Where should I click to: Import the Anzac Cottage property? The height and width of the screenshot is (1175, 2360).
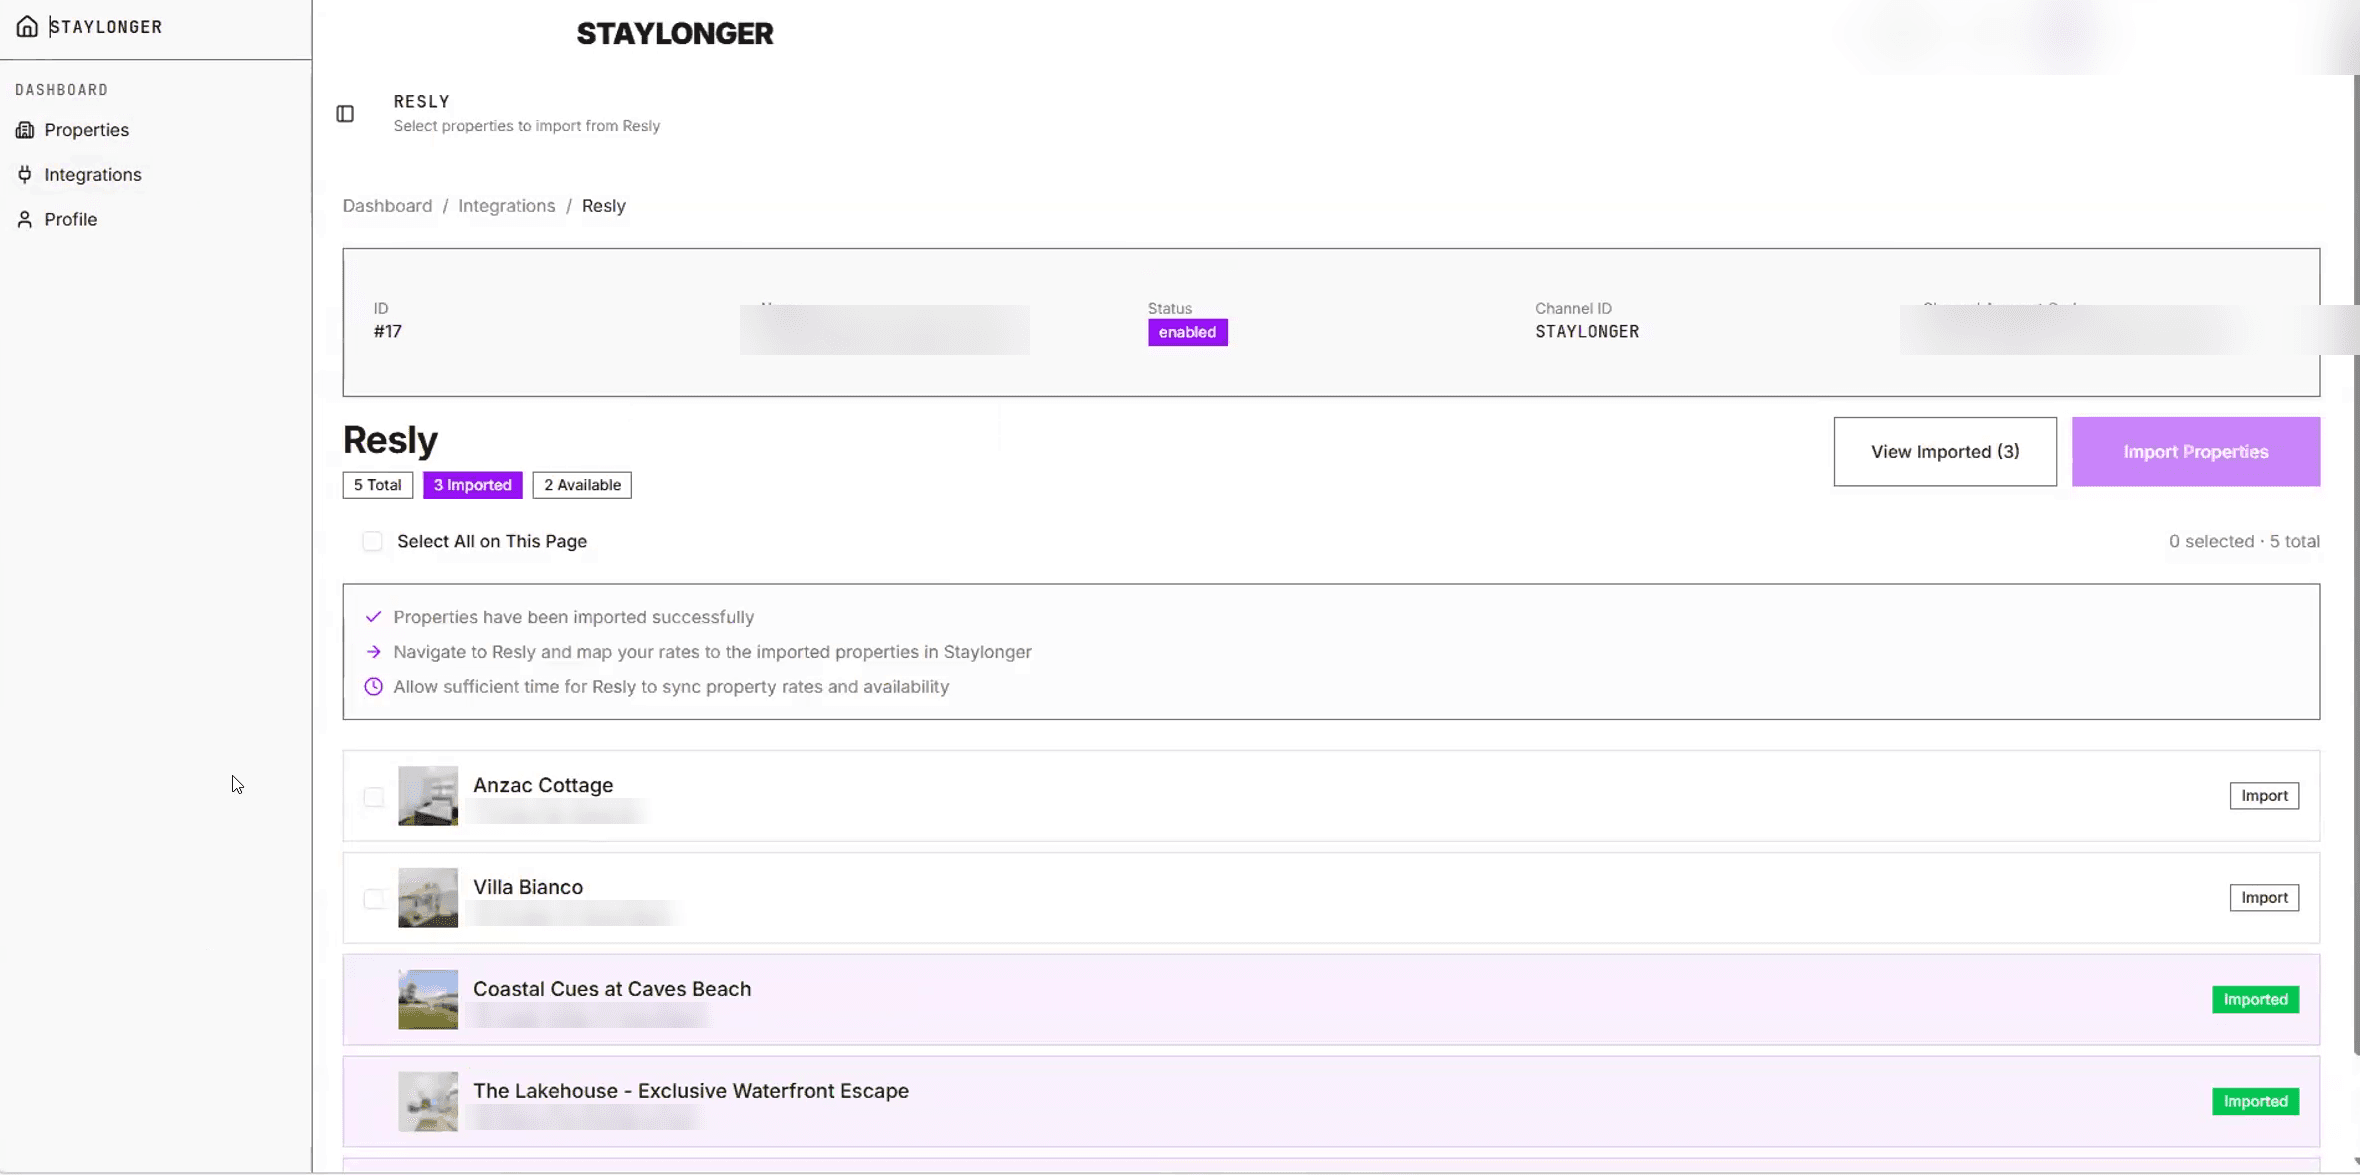(x=2264, y=796)
